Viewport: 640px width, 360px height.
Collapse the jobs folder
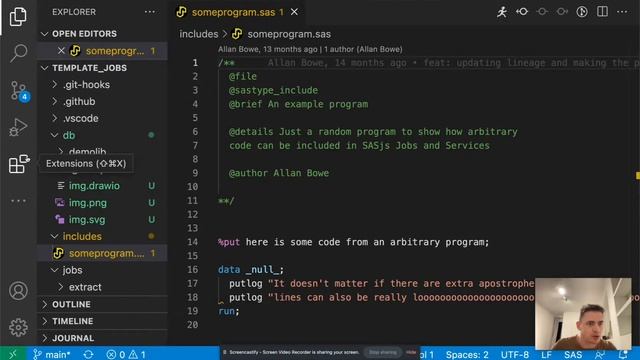pyautogui.click(x=102, y=270)
